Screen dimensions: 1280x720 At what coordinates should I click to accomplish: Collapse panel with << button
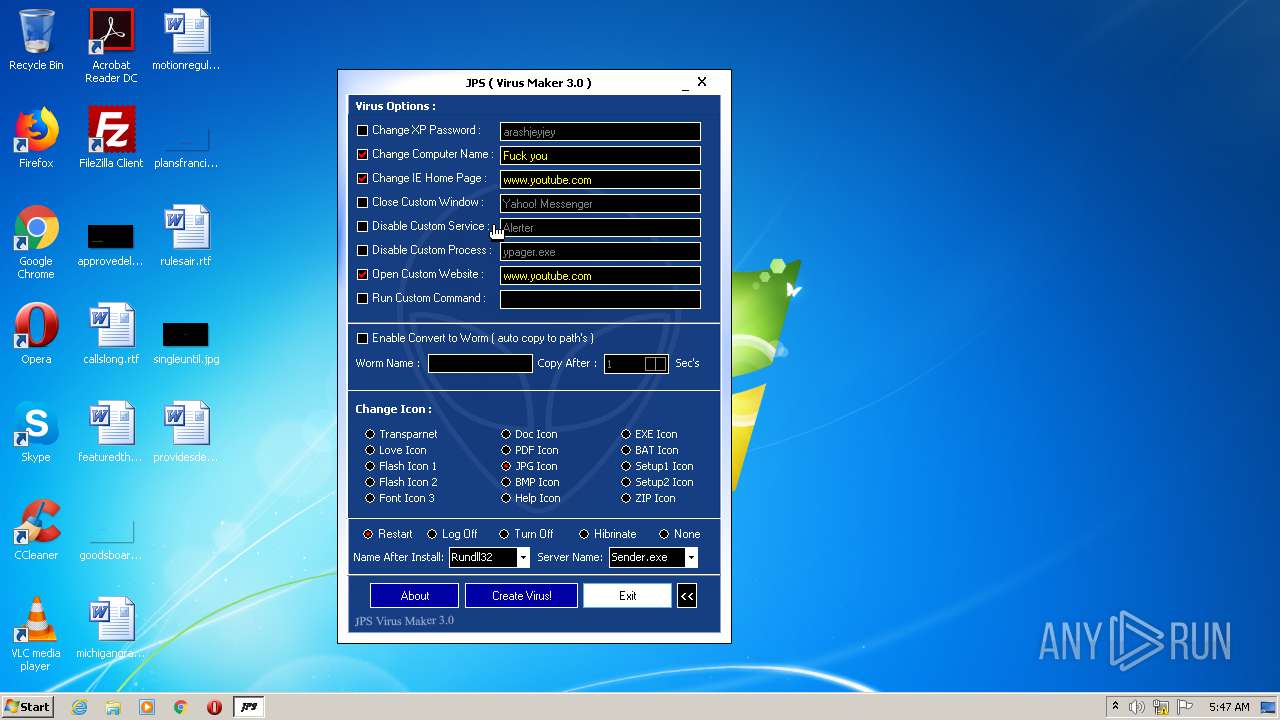[687, 596]
